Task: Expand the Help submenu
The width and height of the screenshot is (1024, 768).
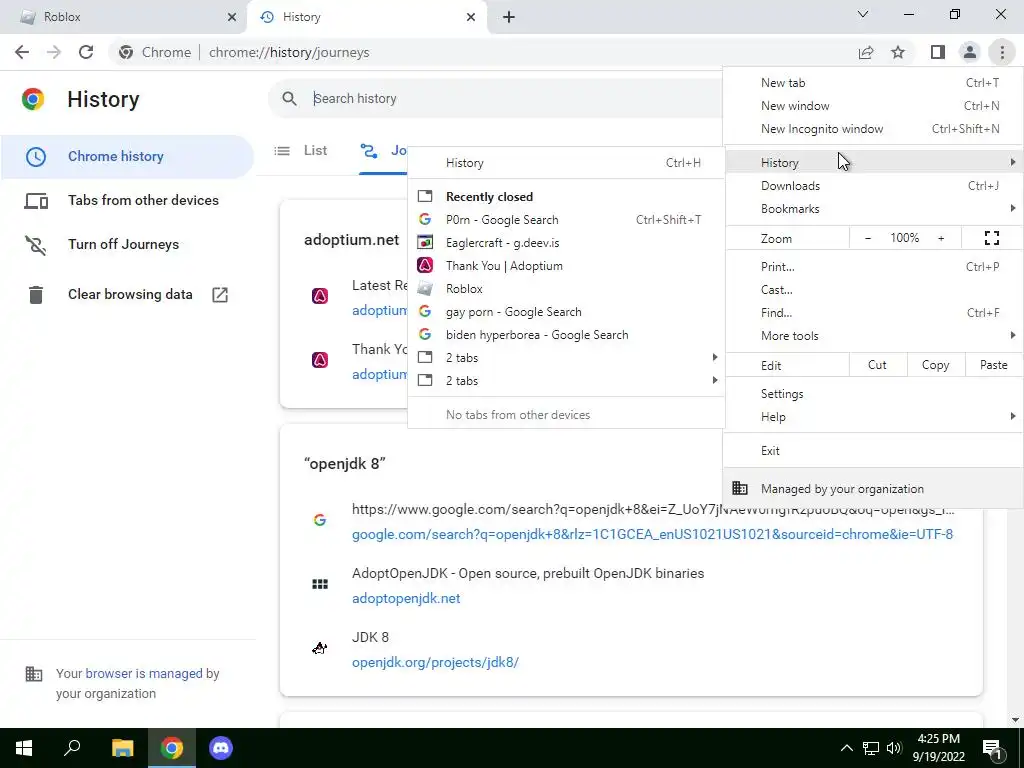Action: (873, 417)
